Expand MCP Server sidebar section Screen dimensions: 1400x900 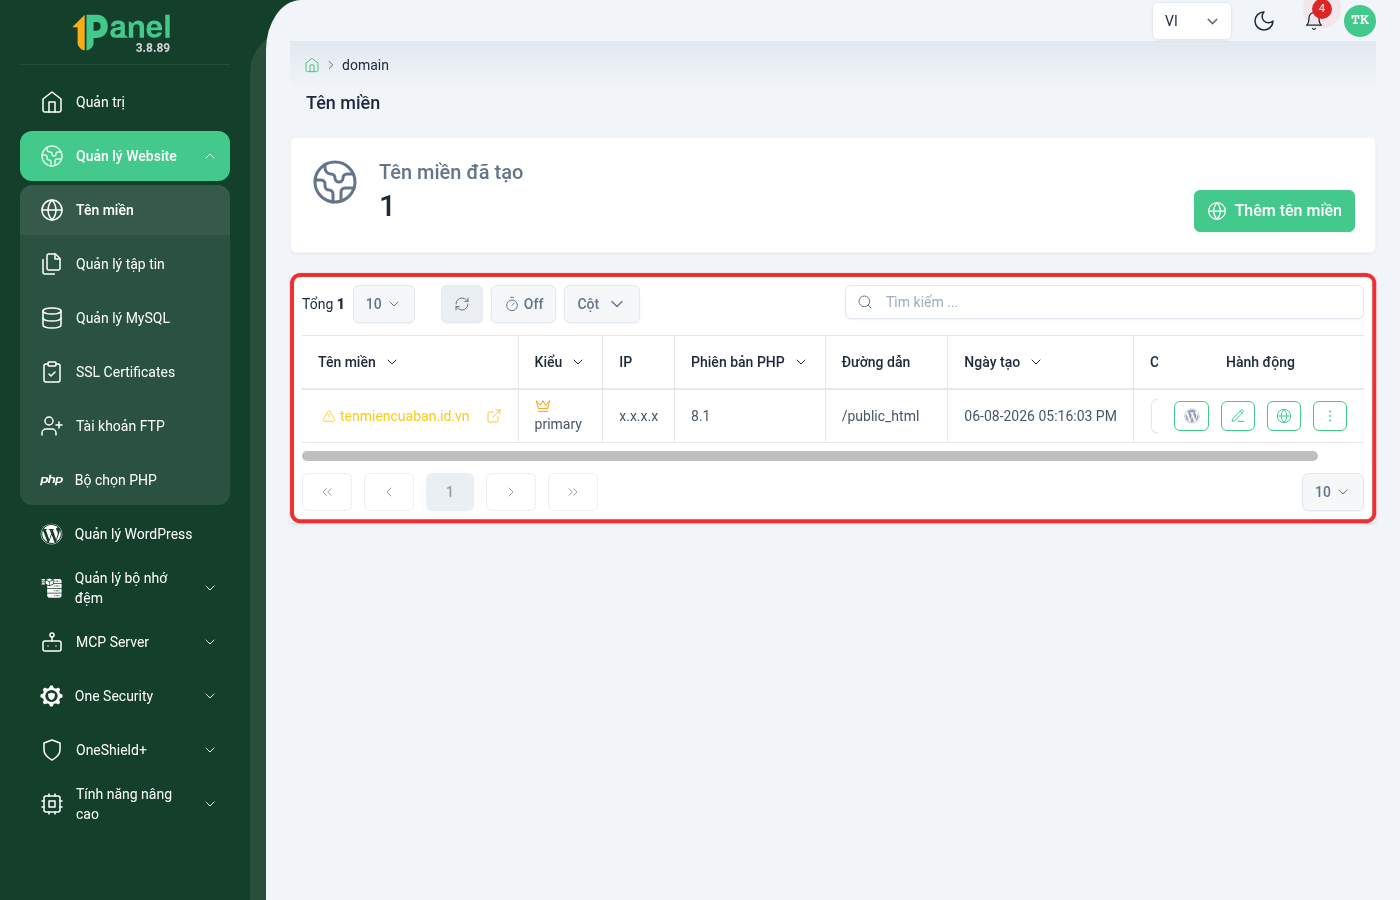click(125, 642)
